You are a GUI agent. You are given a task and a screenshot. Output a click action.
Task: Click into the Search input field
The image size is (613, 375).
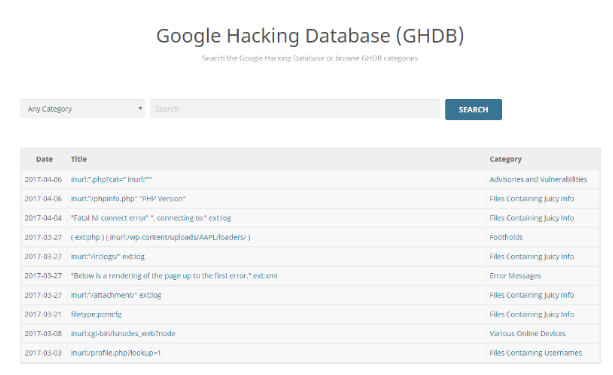pos(295,109)
